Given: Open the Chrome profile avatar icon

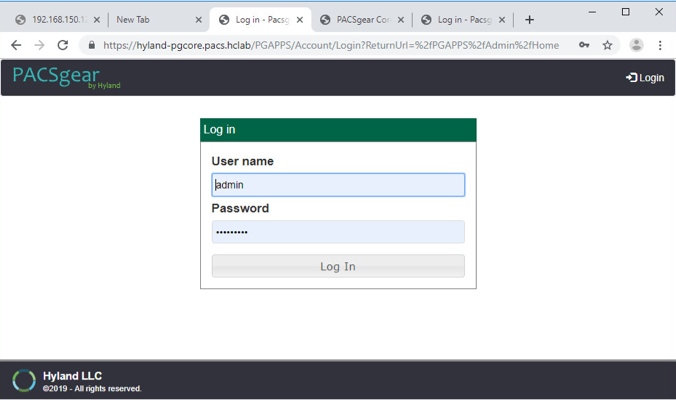Looking at the screenshot, I should pos(636,45).
